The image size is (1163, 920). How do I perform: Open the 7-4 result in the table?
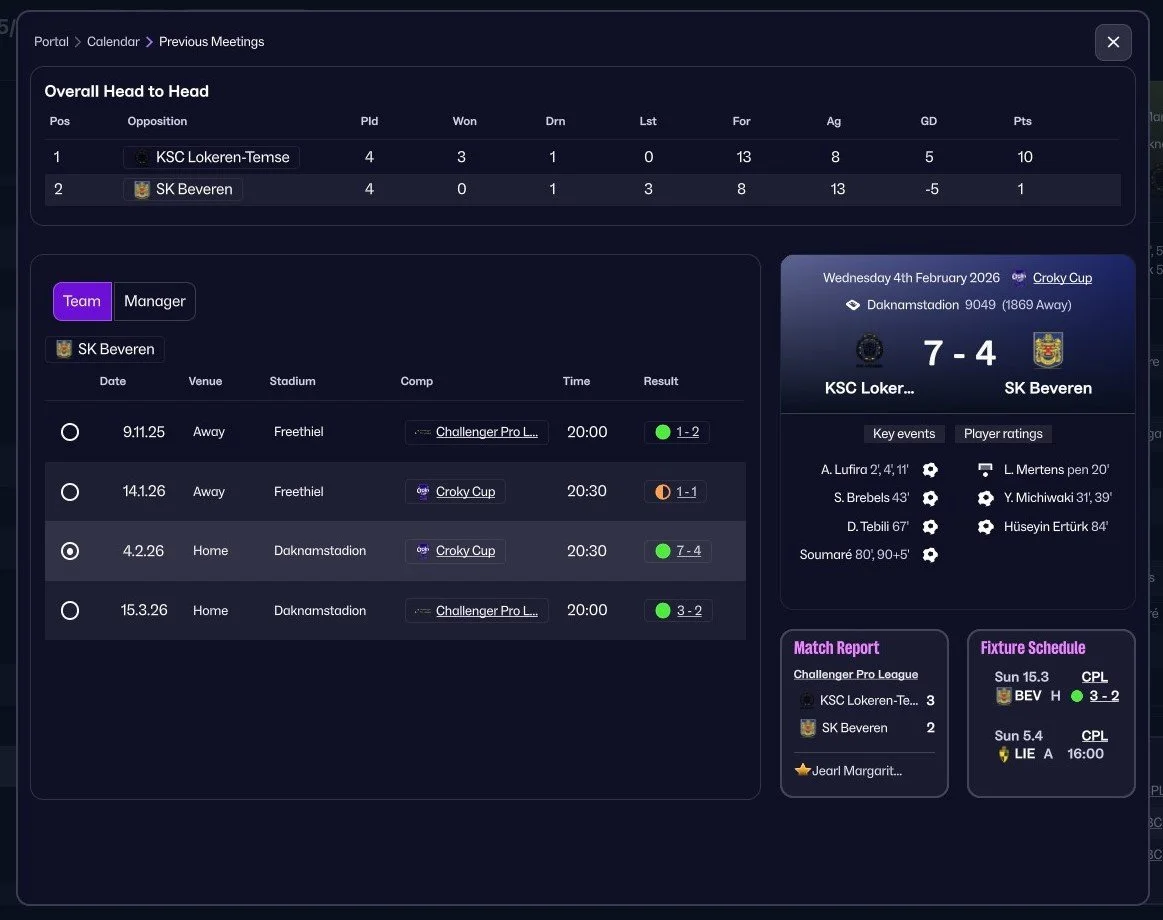click(688, 551)
